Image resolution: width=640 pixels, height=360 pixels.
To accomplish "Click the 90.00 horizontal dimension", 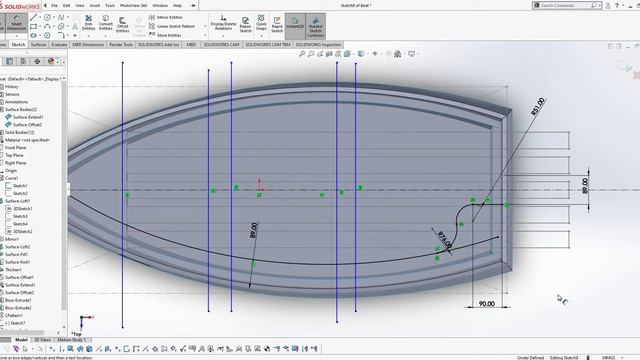I will [x=486, y=304].
